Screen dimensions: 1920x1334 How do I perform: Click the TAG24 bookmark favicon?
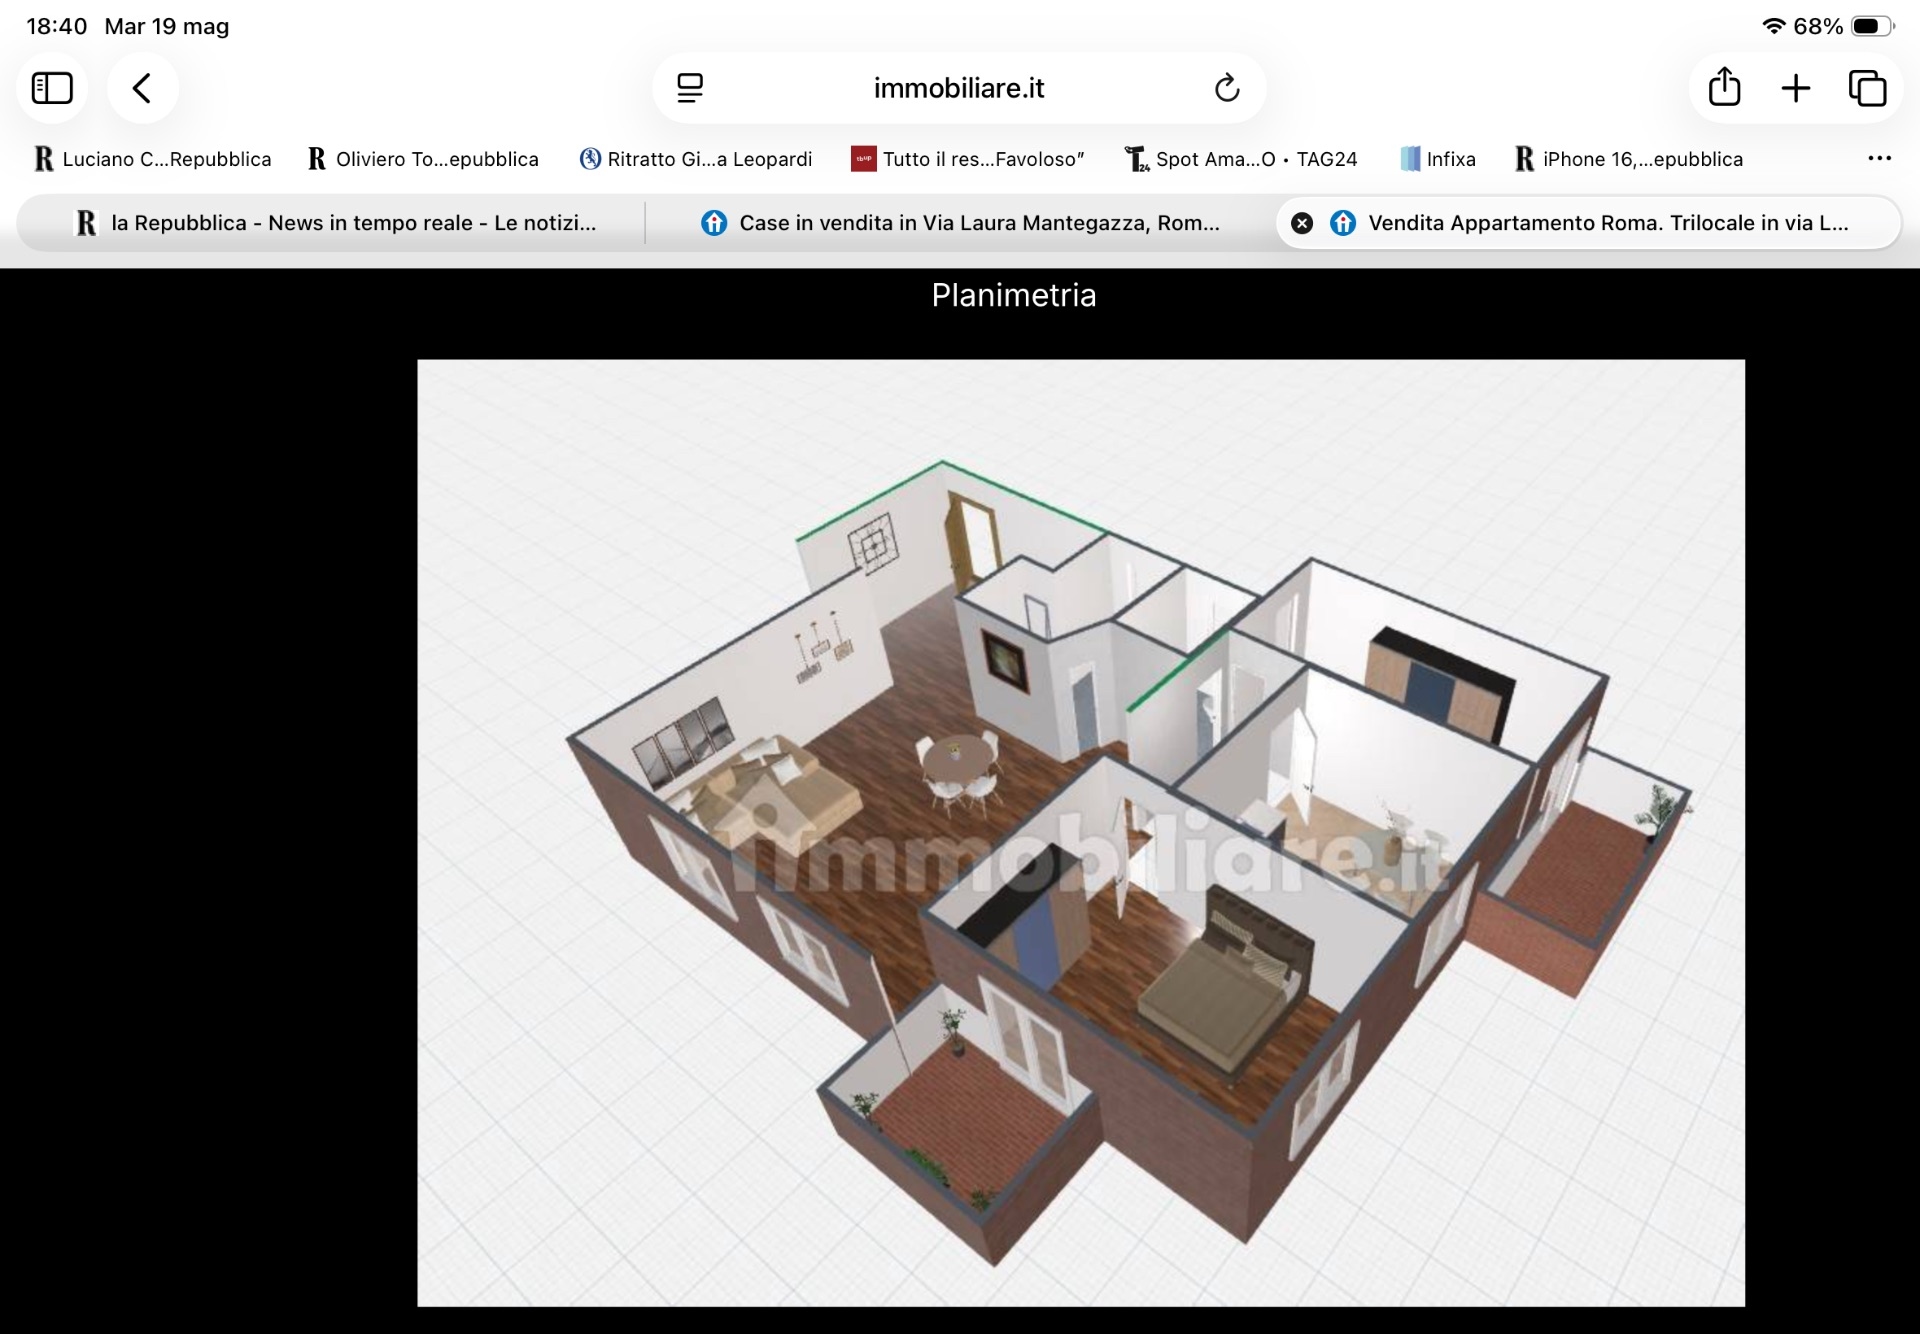[x=1136, y=159]
